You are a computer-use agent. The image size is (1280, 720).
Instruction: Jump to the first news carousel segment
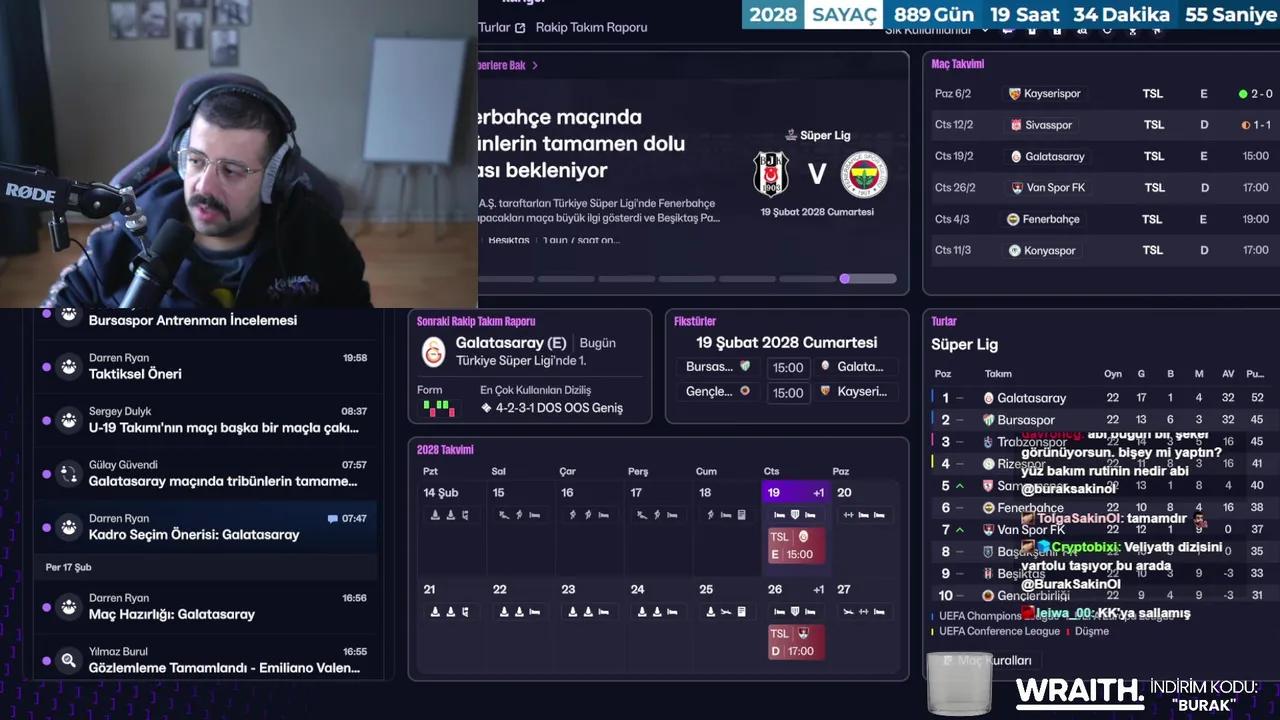507,279
